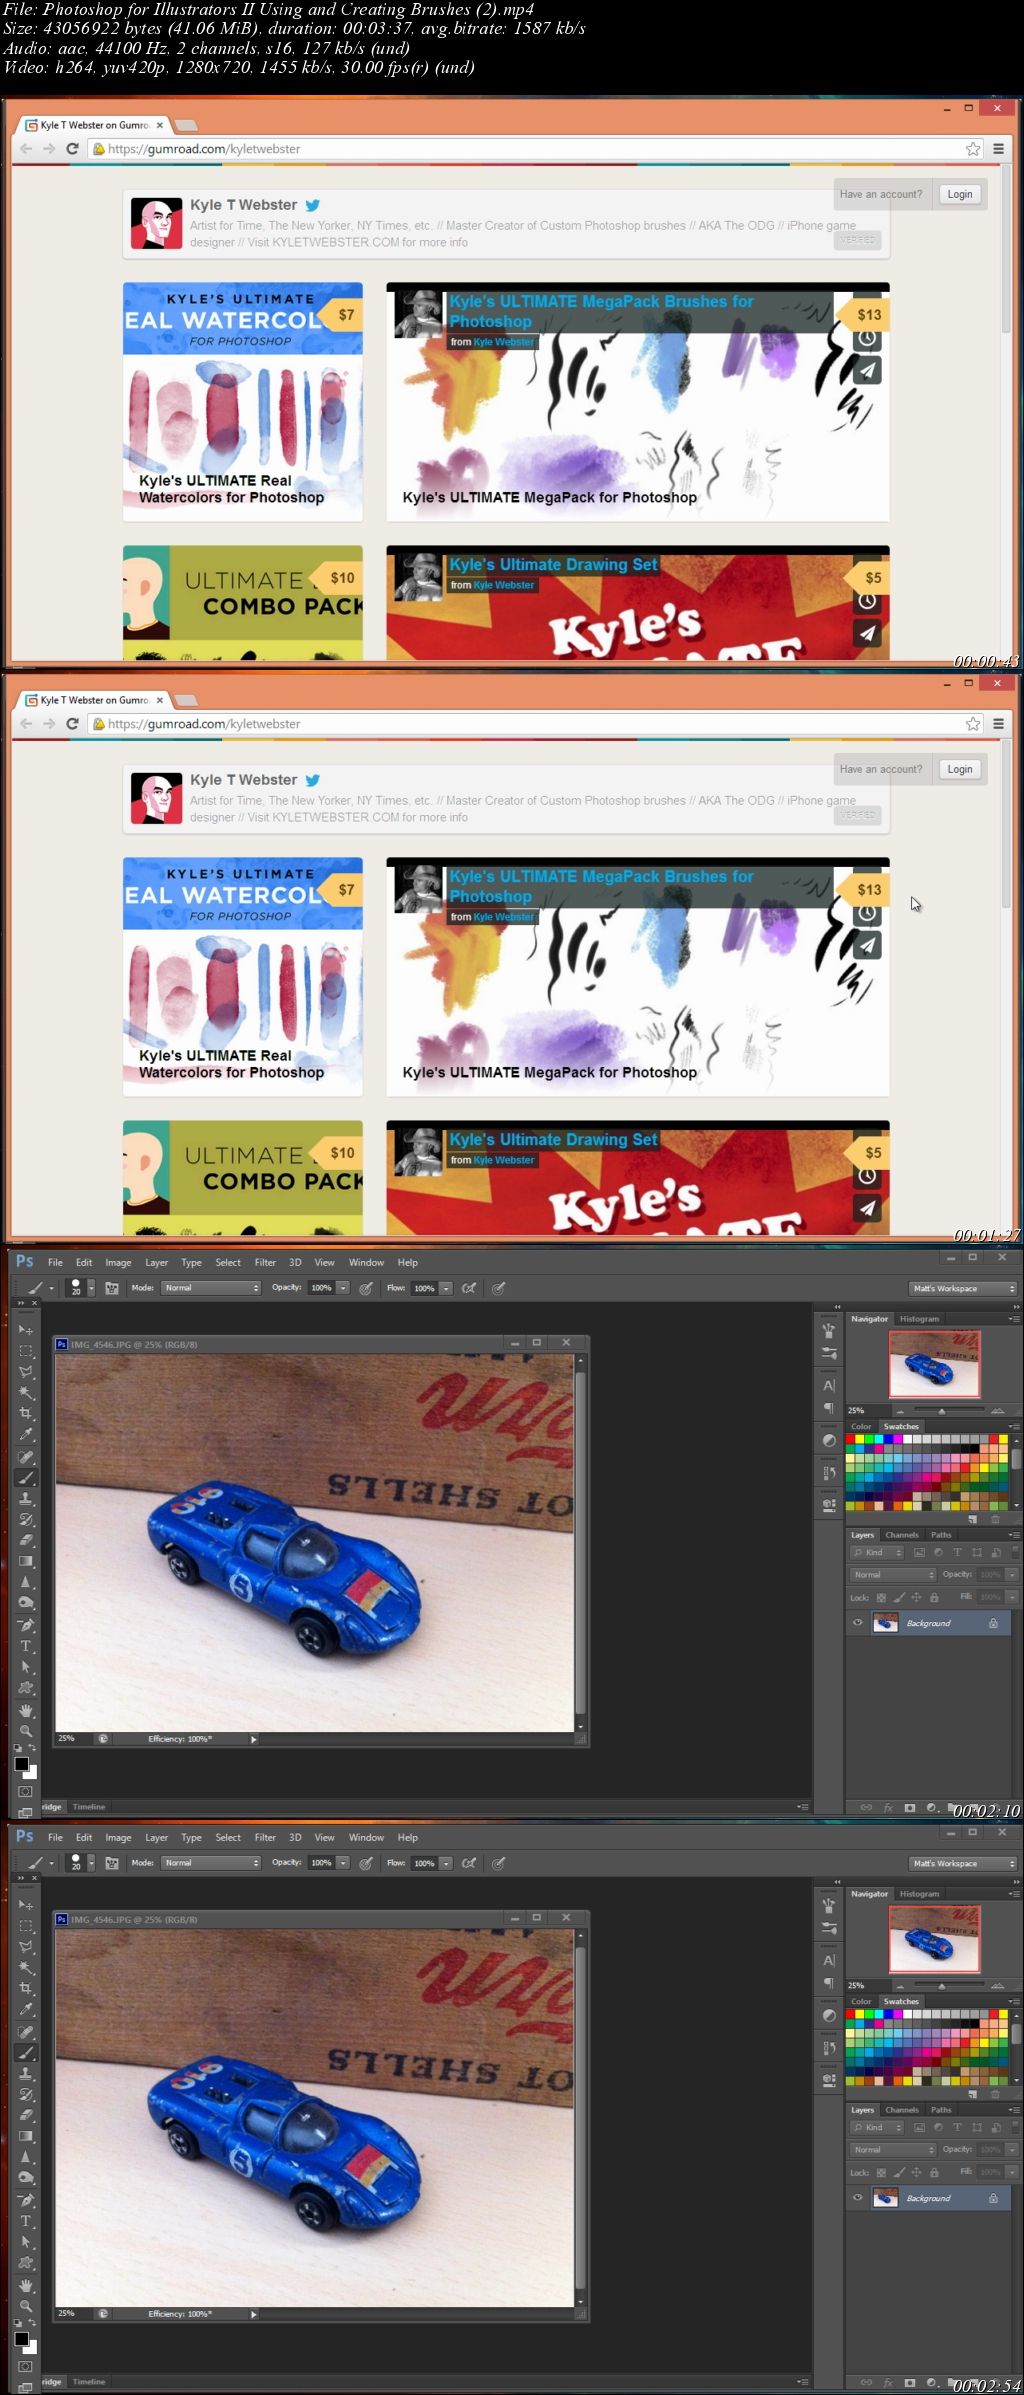This screenshot has width=1024, height=2395.
Task: In the 00:02:10 frame, choose the Magic Wand tool
Action: pos(26,1393)
